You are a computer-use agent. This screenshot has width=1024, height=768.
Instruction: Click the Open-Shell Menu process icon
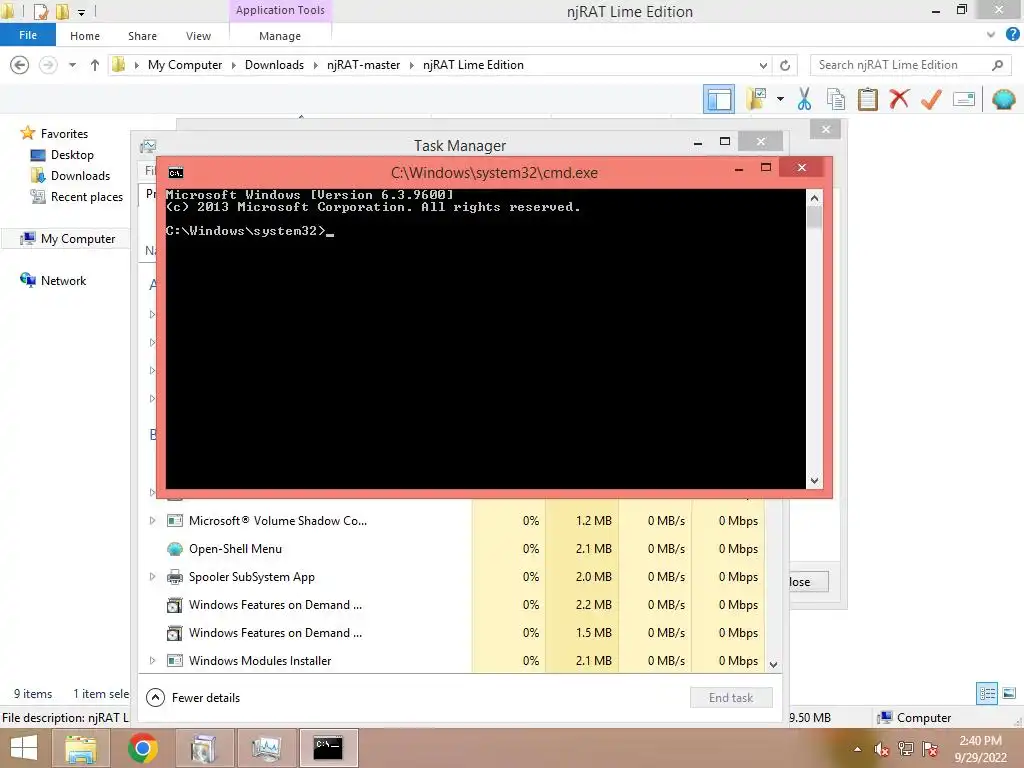point(174,549)
